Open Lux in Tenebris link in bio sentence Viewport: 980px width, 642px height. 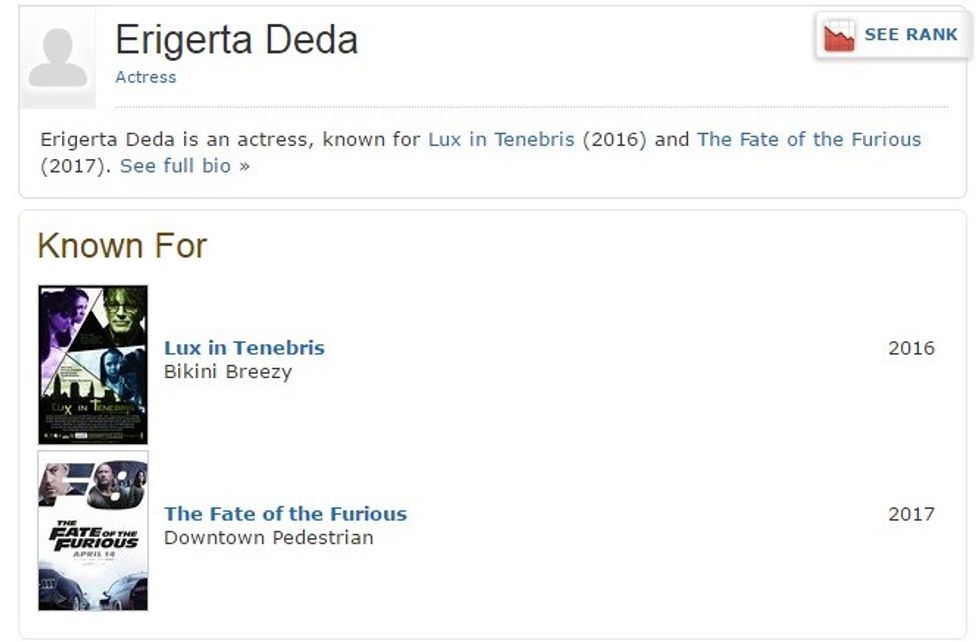point(501,139)
